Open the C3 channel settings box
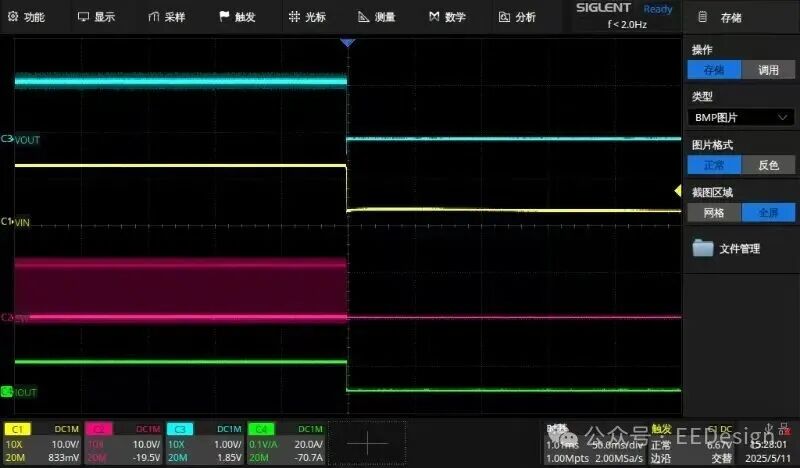This screenshot has height=468, width=800. coord(203,443)
